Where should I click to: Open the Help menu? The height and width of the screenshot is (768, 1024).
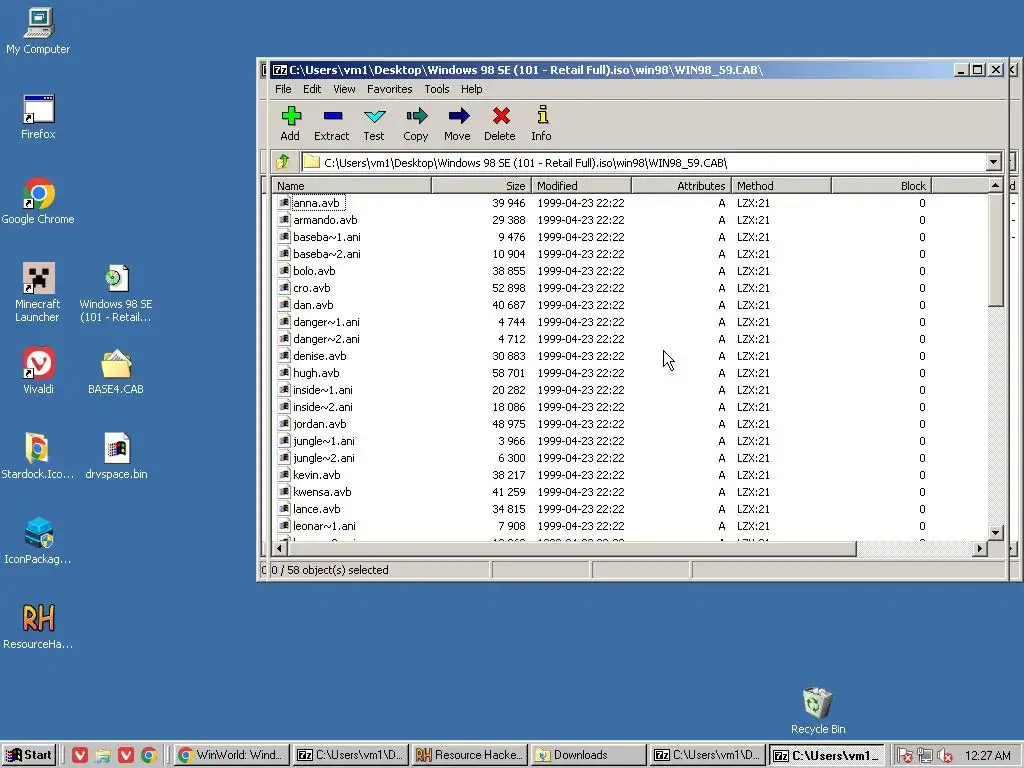(471, 89)
